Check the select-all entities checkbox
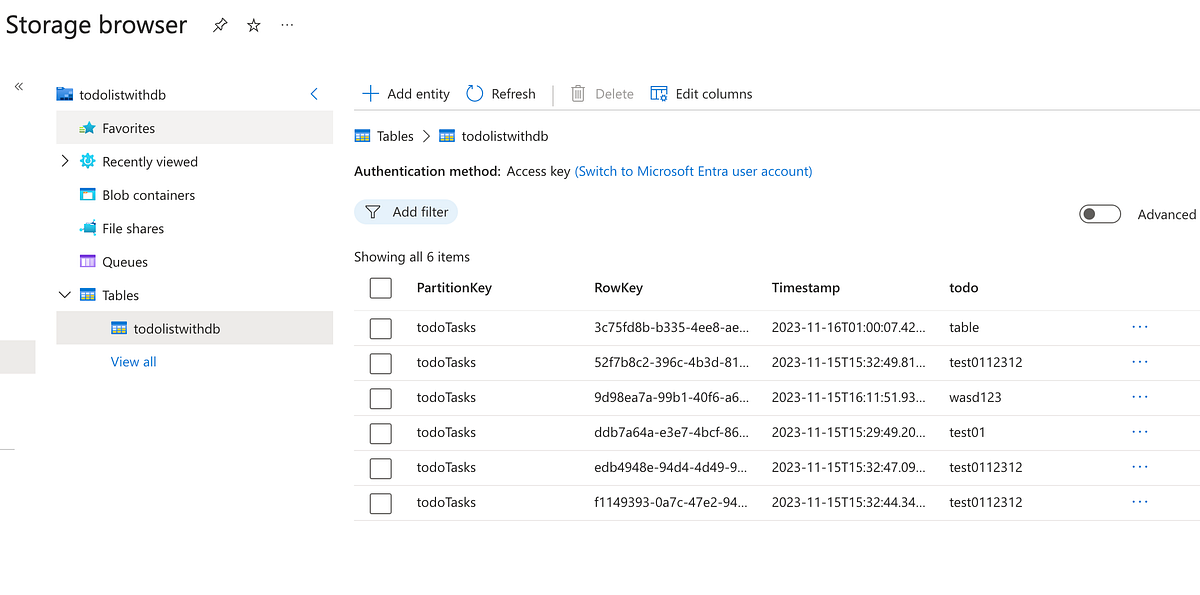The image size is (1200, 595). 380,287
